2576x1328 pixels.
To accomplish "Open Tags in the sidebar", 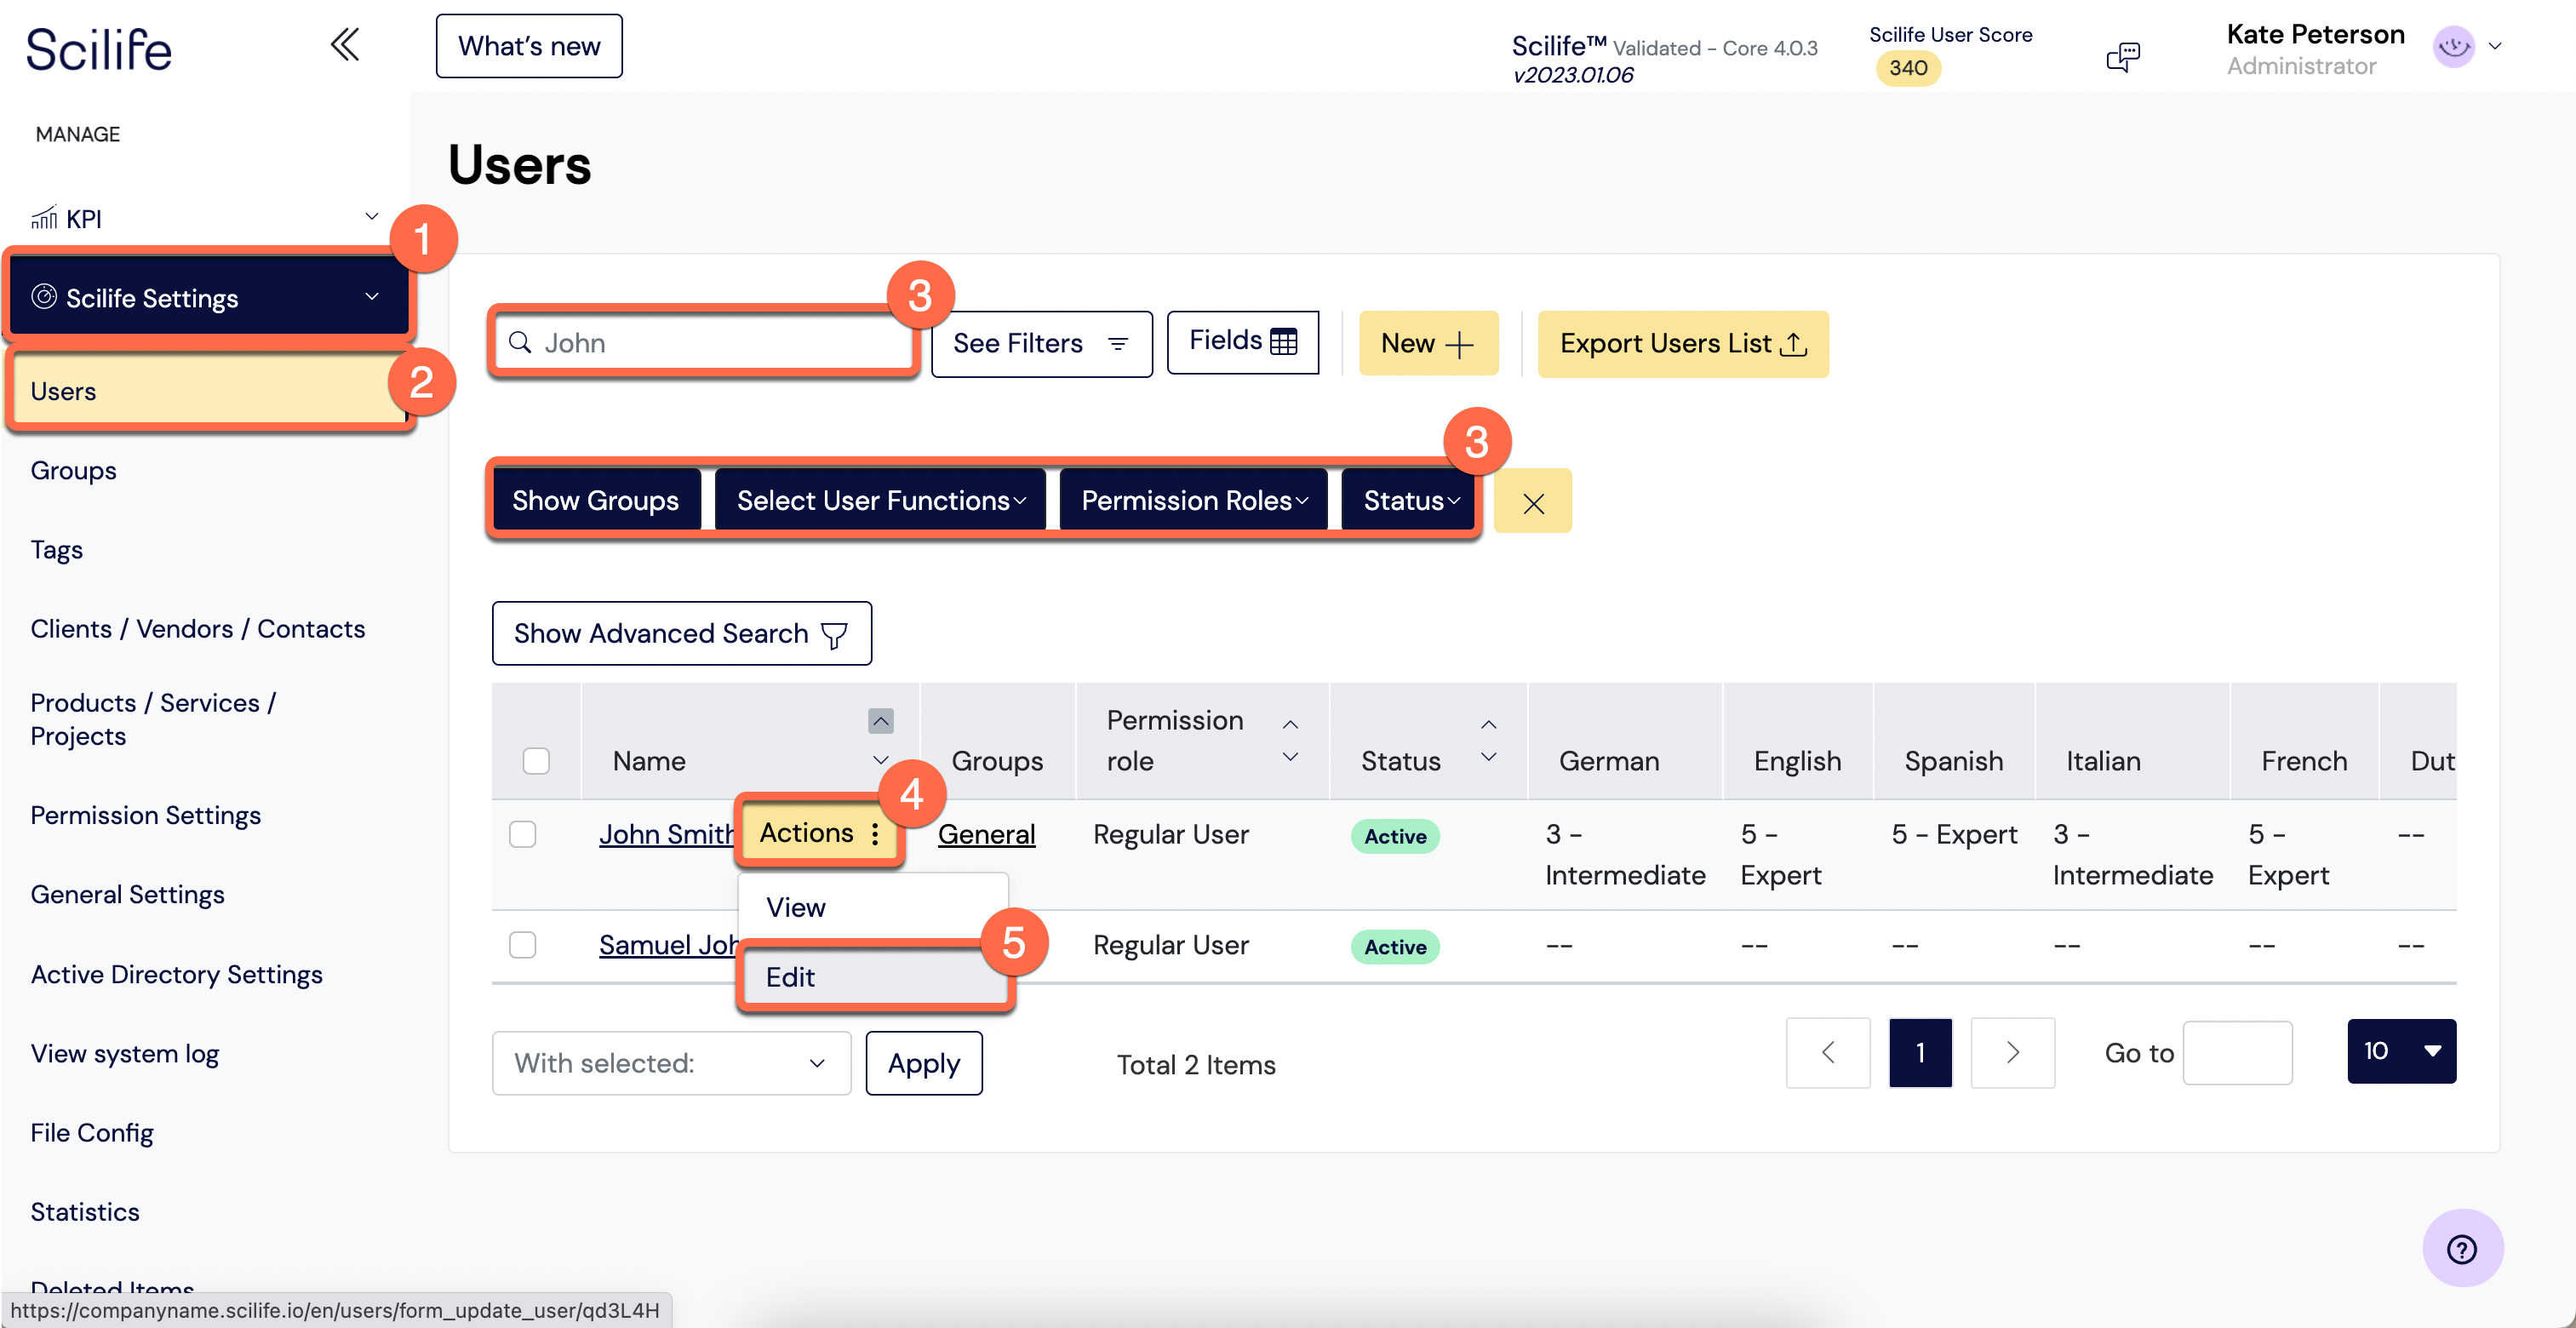I will (x=56, y=549).
